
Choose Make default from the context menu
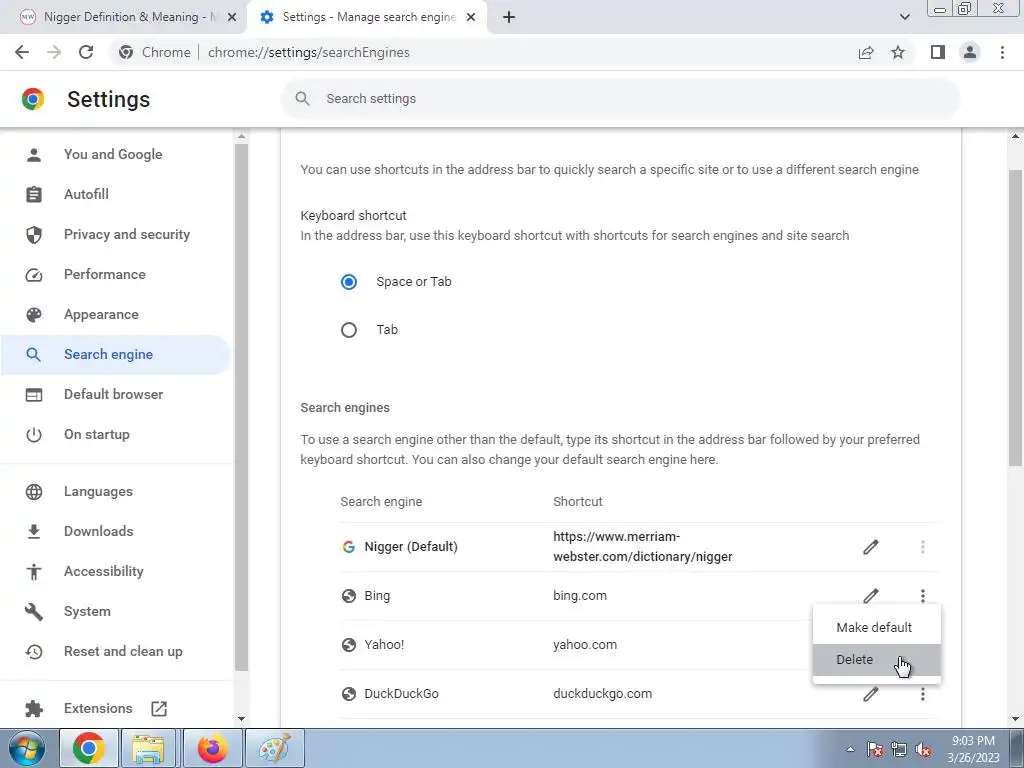point(876,627)
